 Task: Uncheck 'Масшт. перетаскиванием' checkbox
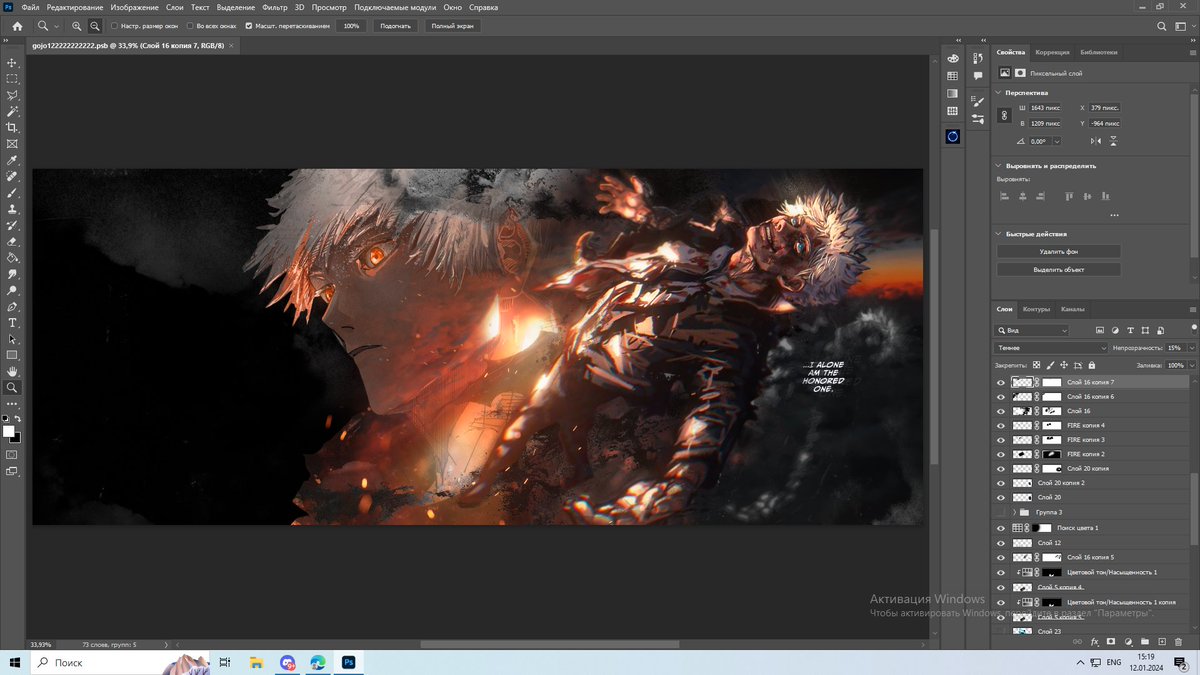[x=249, y=26]
